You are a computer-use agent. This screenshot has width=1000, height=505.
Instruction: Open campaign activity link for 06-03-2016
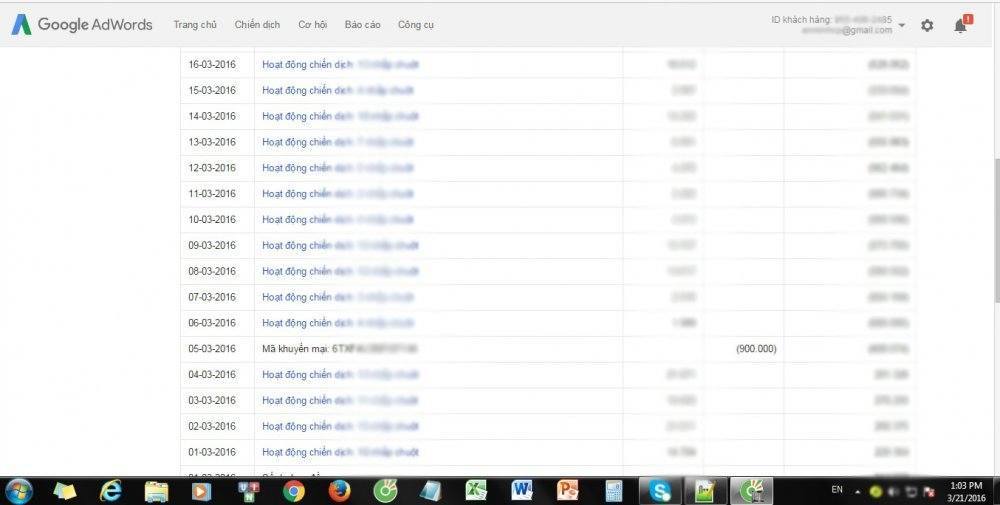pos(338,323)
